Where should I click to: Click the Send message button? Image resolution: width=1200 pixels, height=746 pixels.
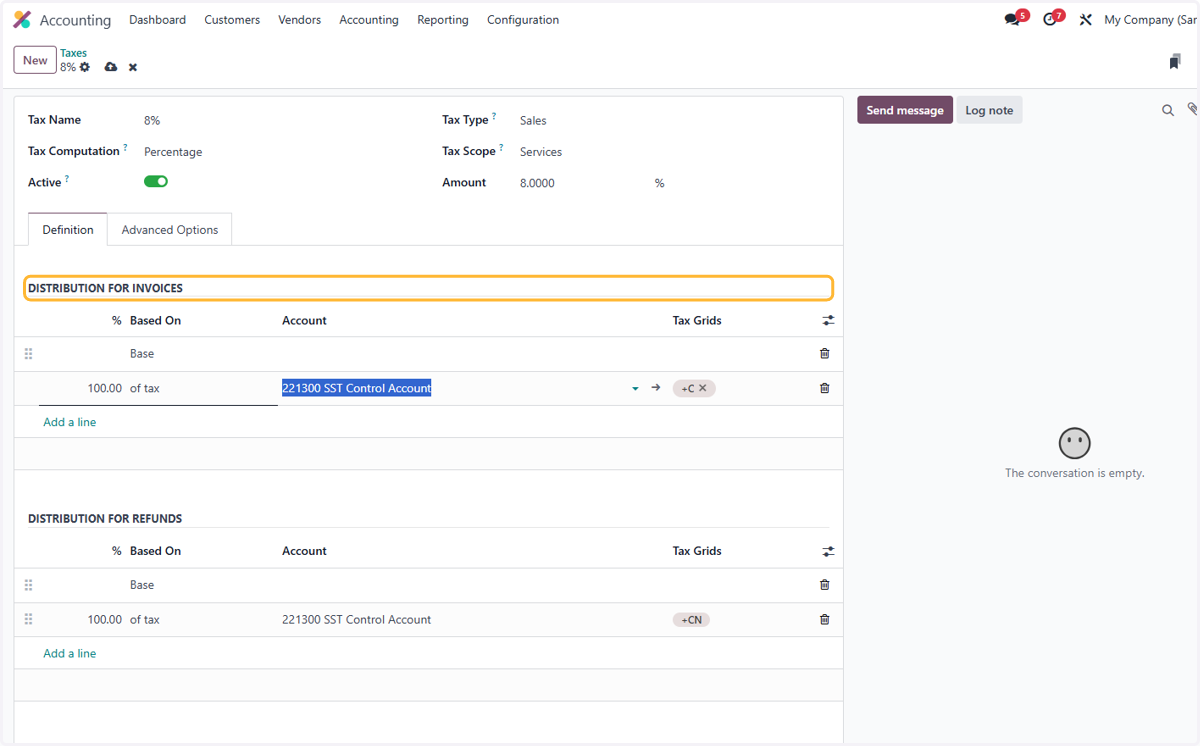point(905,110)
